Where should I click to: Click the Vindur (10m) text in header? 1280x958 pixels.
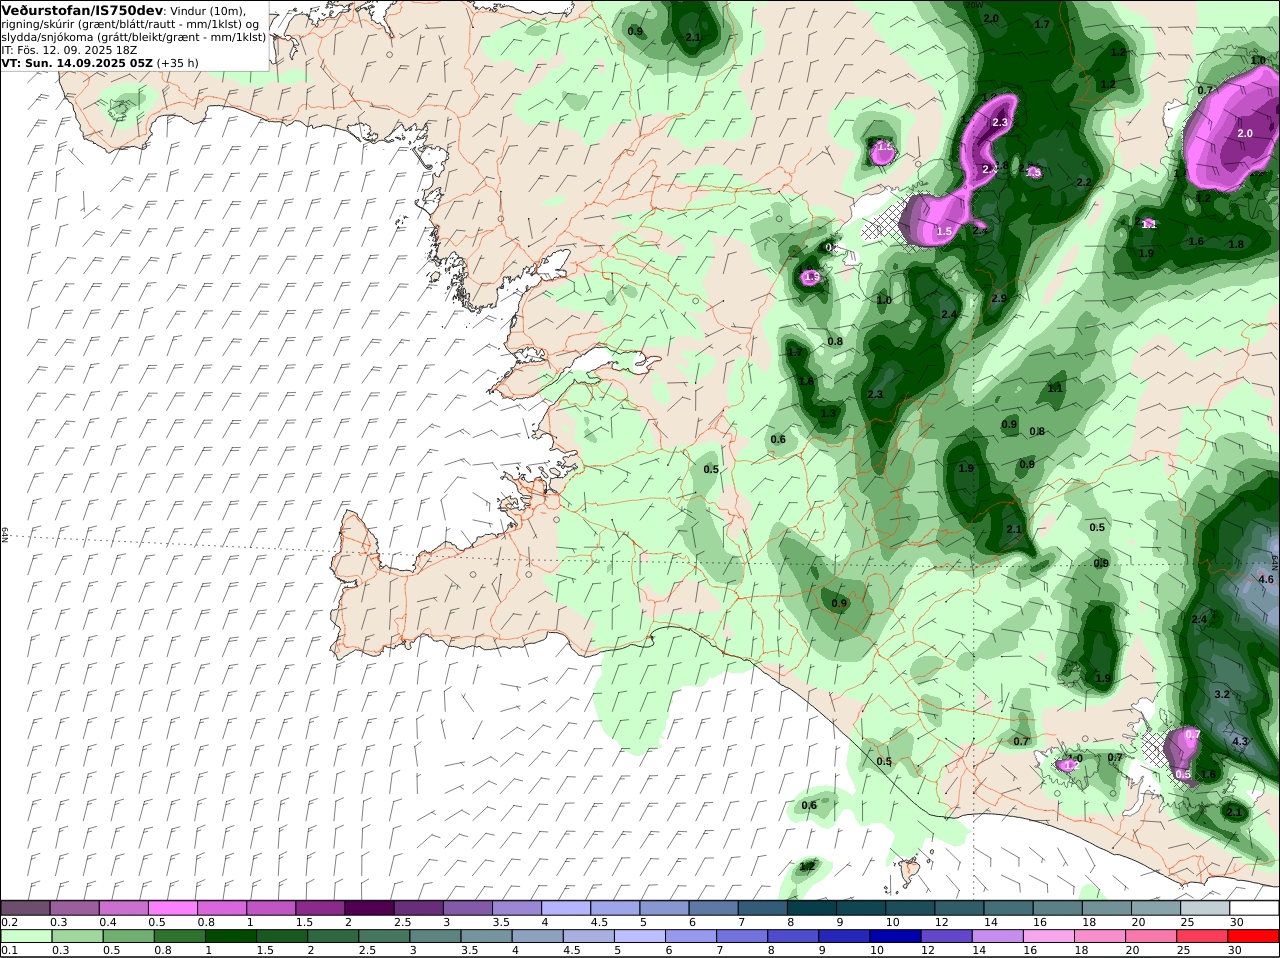(x=207, y=10)
